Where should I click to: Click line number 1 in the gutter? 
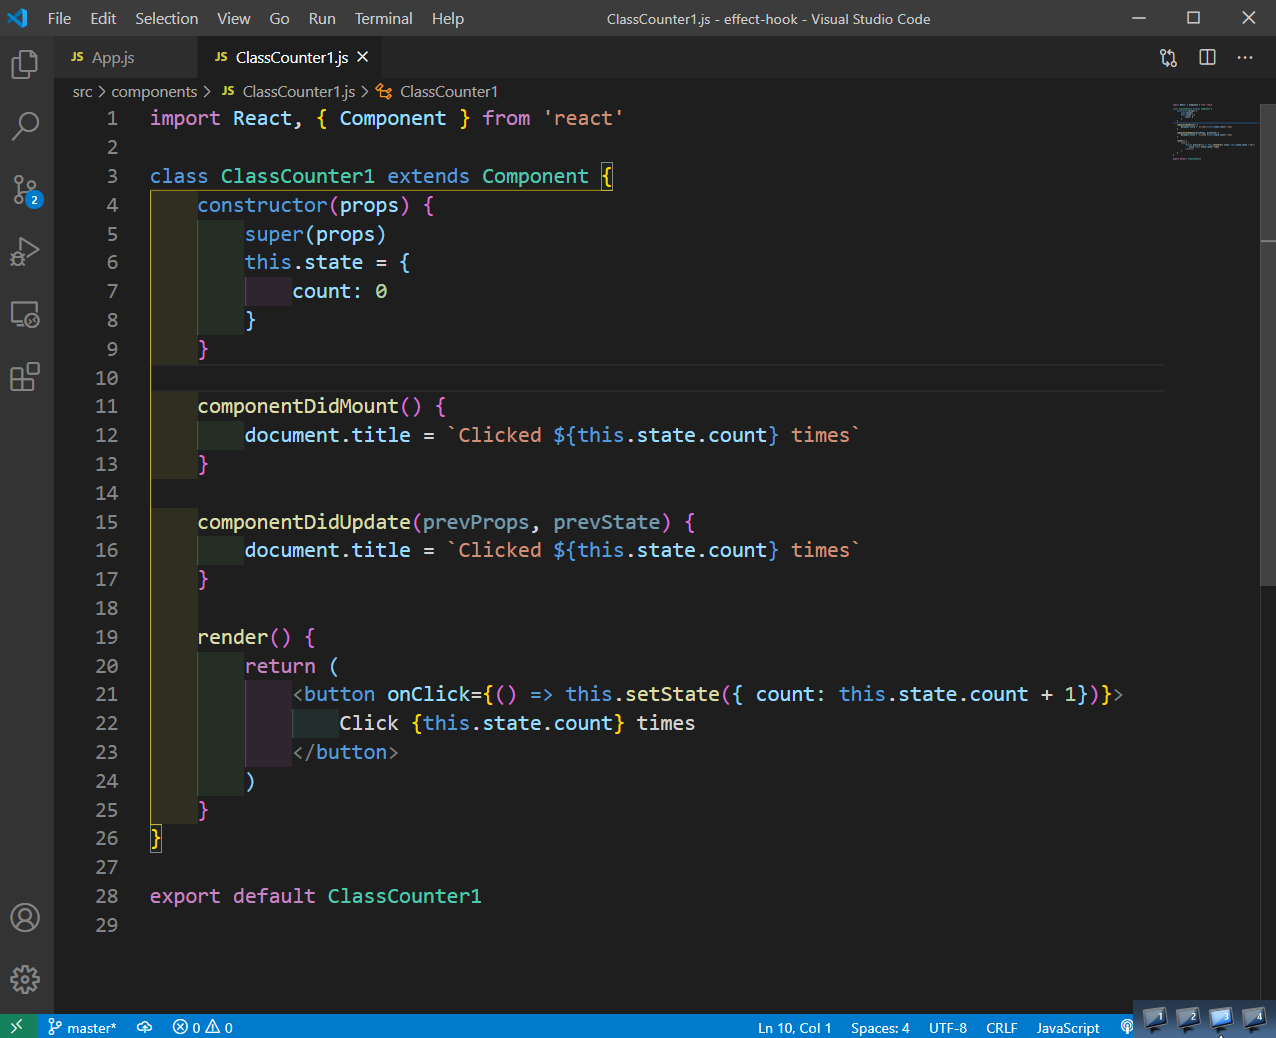pos(112,118)
